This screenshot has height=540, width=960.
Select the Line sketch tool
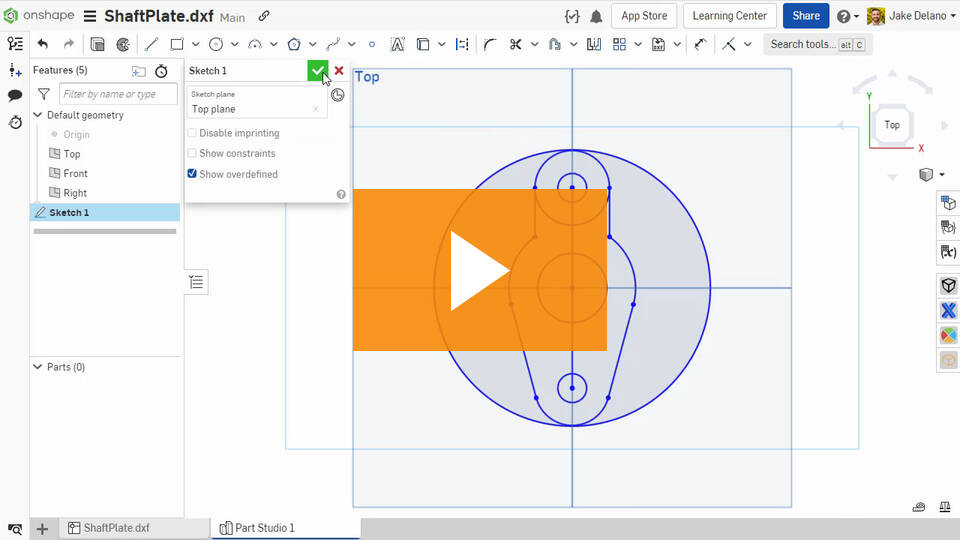151,44
